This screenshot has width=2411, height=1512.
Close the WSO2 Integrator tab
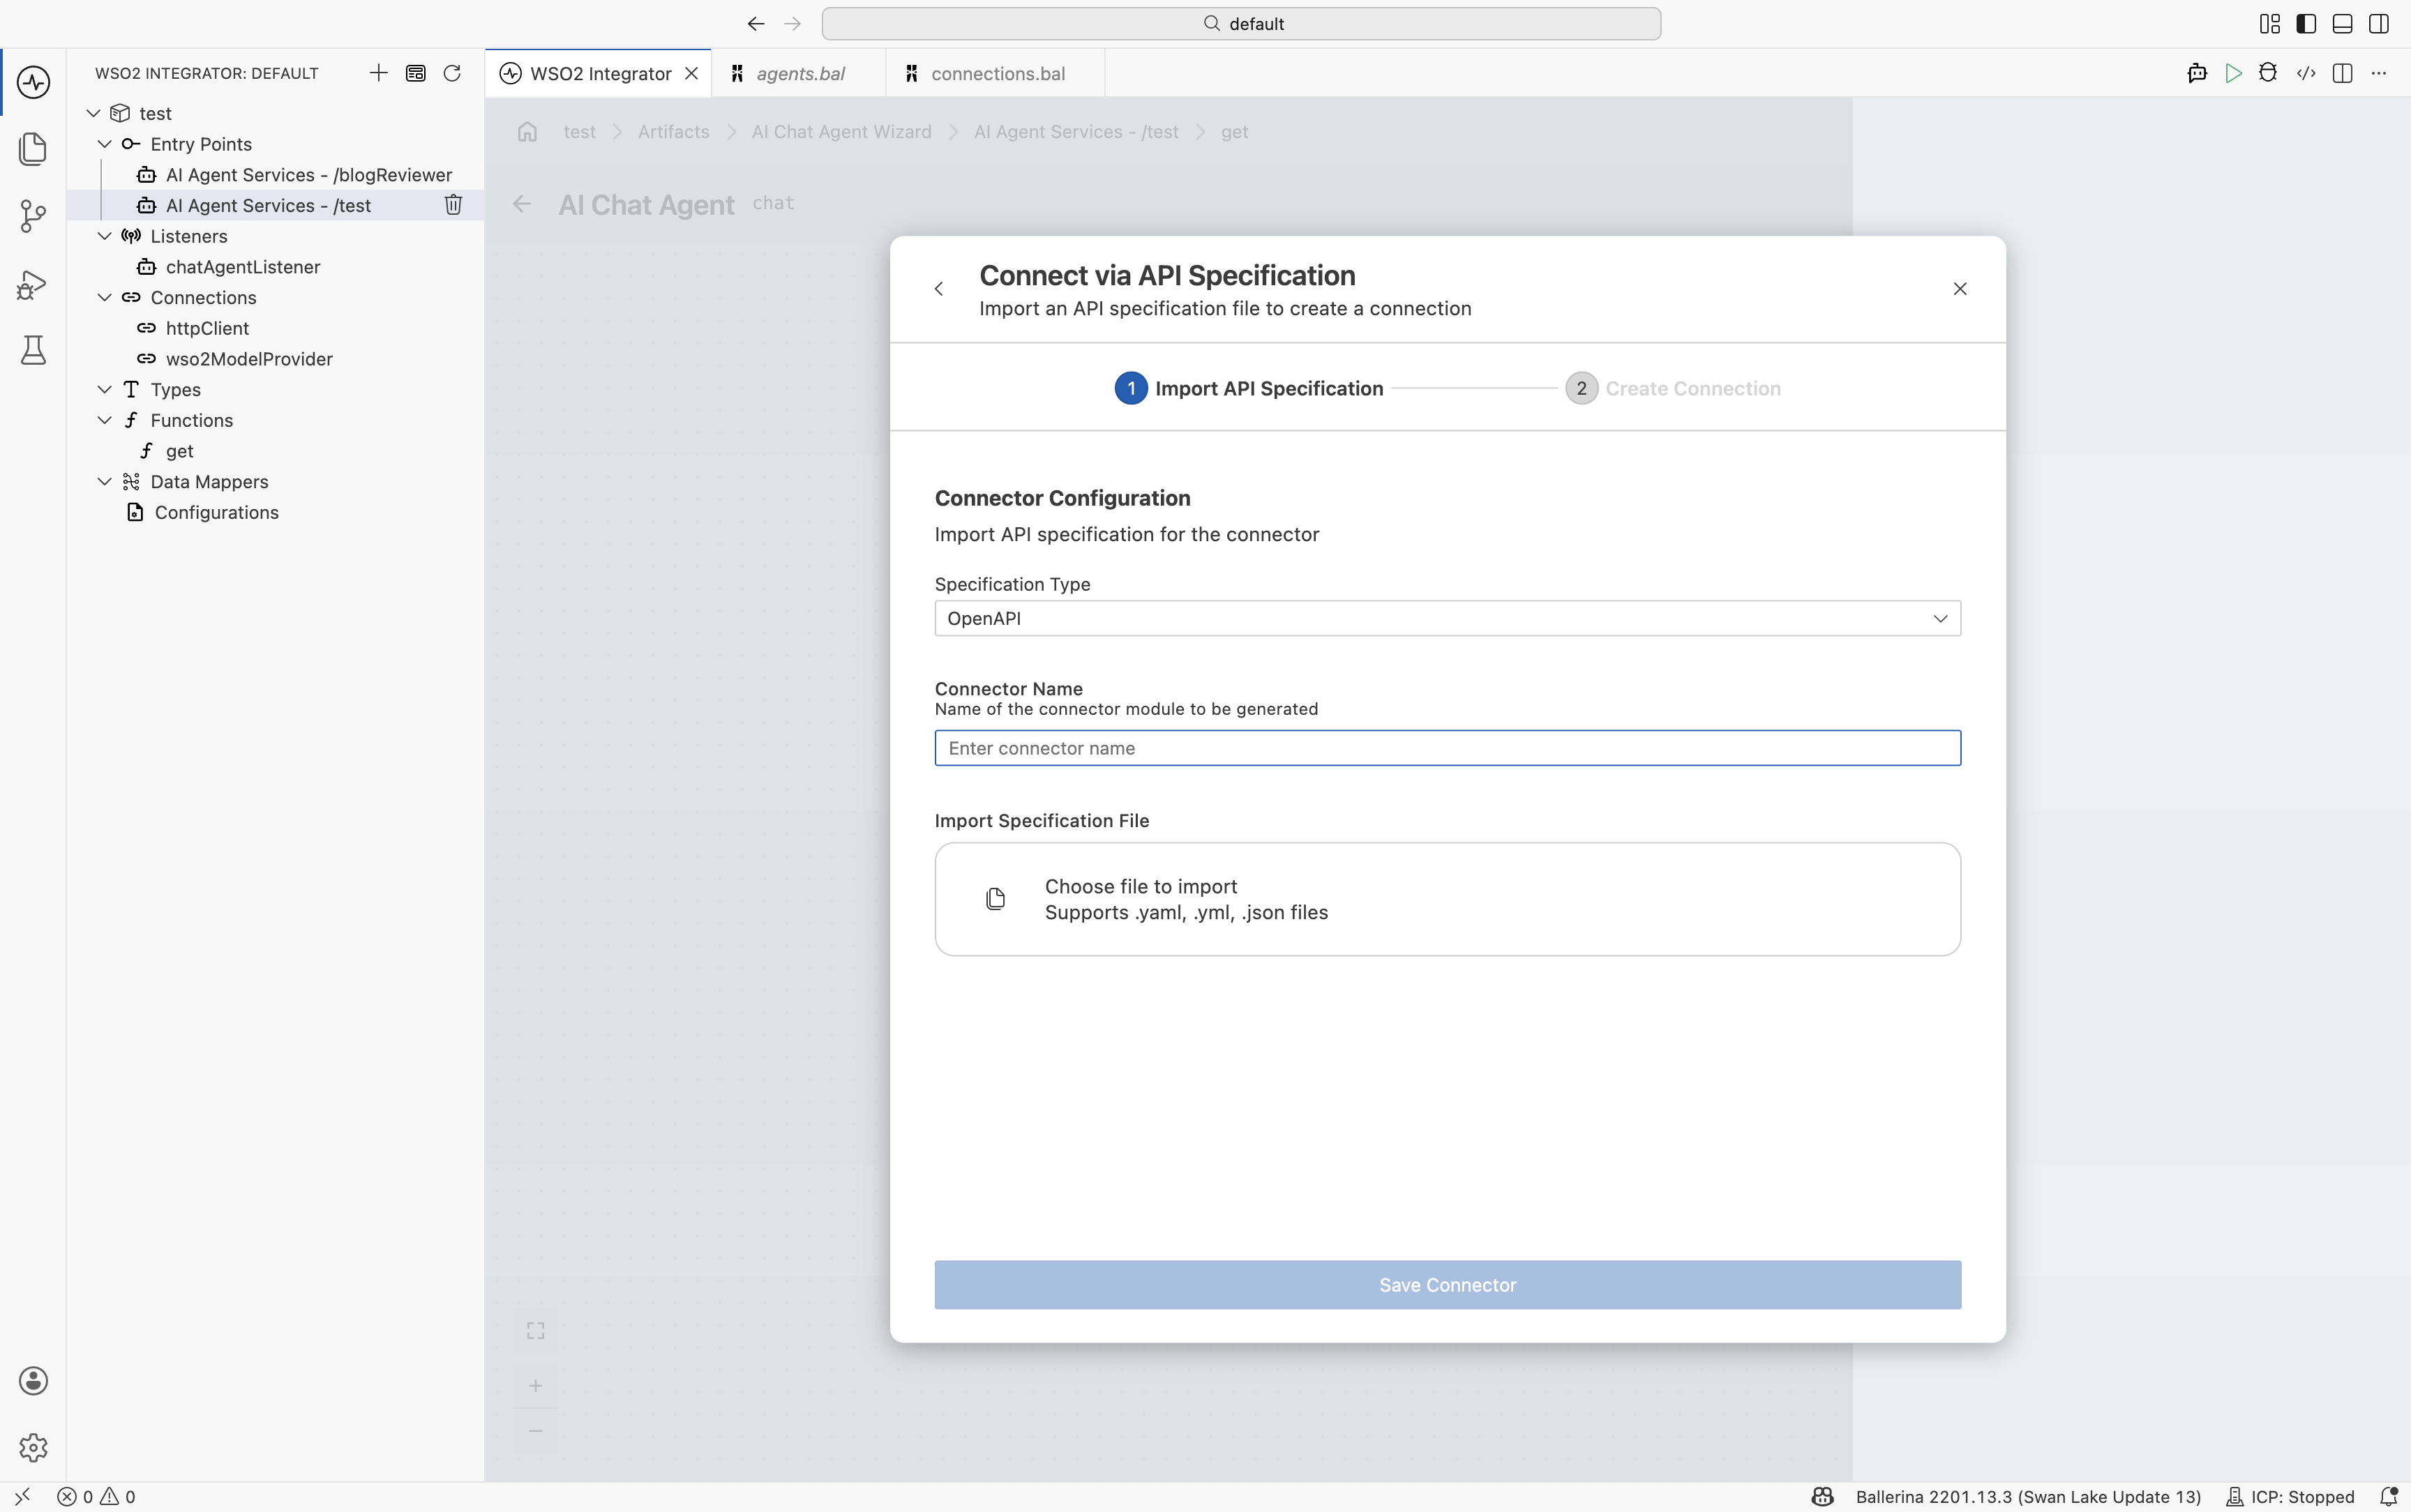pos(691,73)
